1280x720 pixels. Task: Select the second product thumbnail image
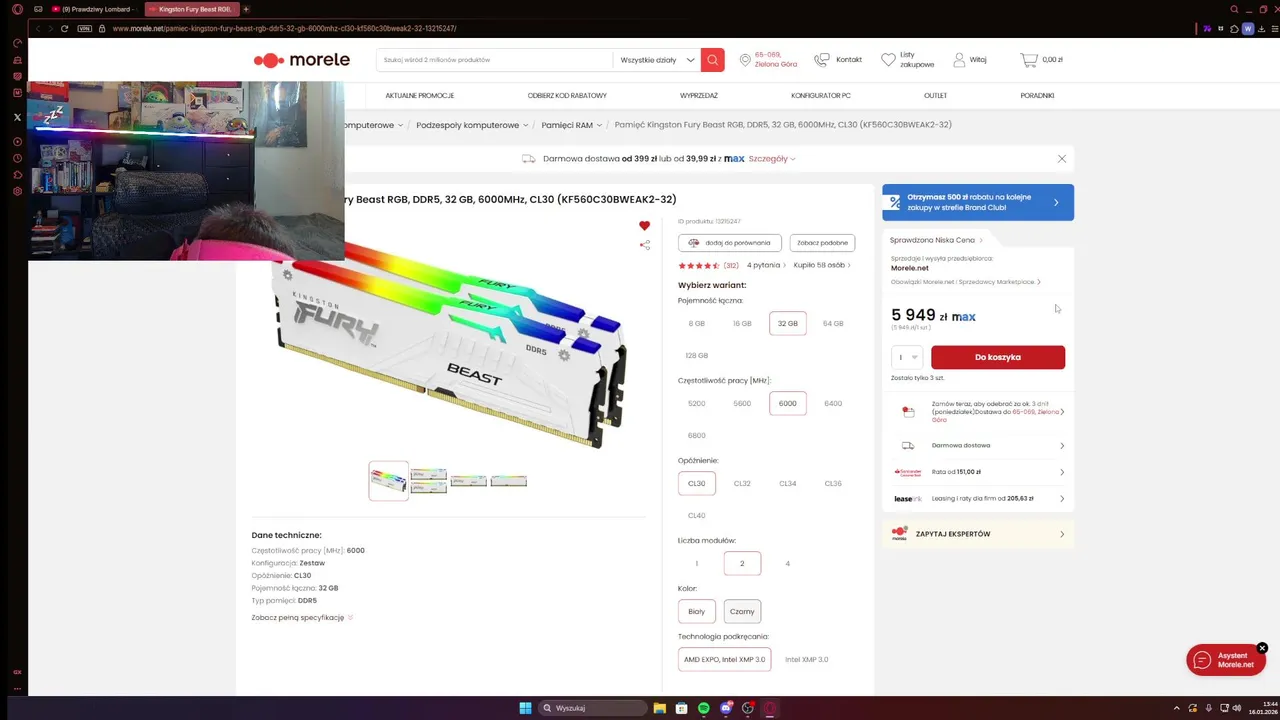coord(428,481)
